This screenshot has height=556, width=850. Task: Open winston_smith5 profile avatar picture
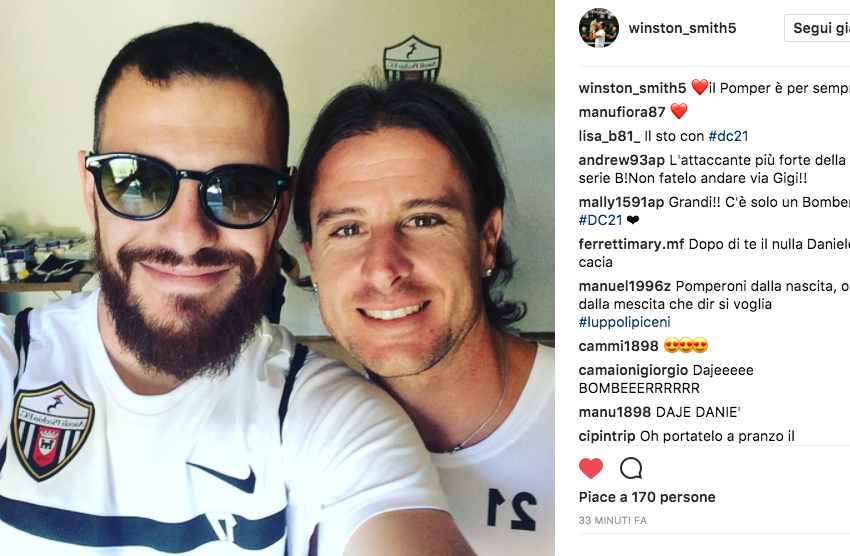[598, 28]
